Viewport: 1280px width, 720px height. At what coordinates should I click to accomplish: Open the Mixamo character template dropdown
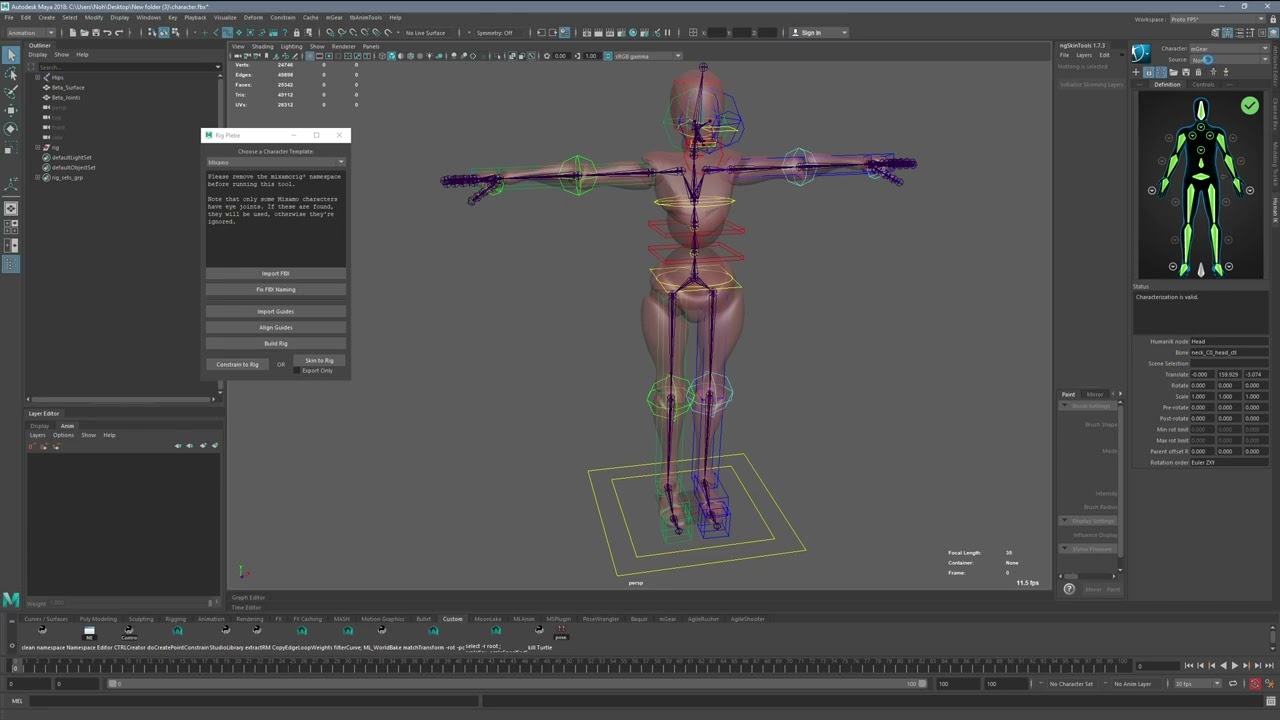(275, 162)
